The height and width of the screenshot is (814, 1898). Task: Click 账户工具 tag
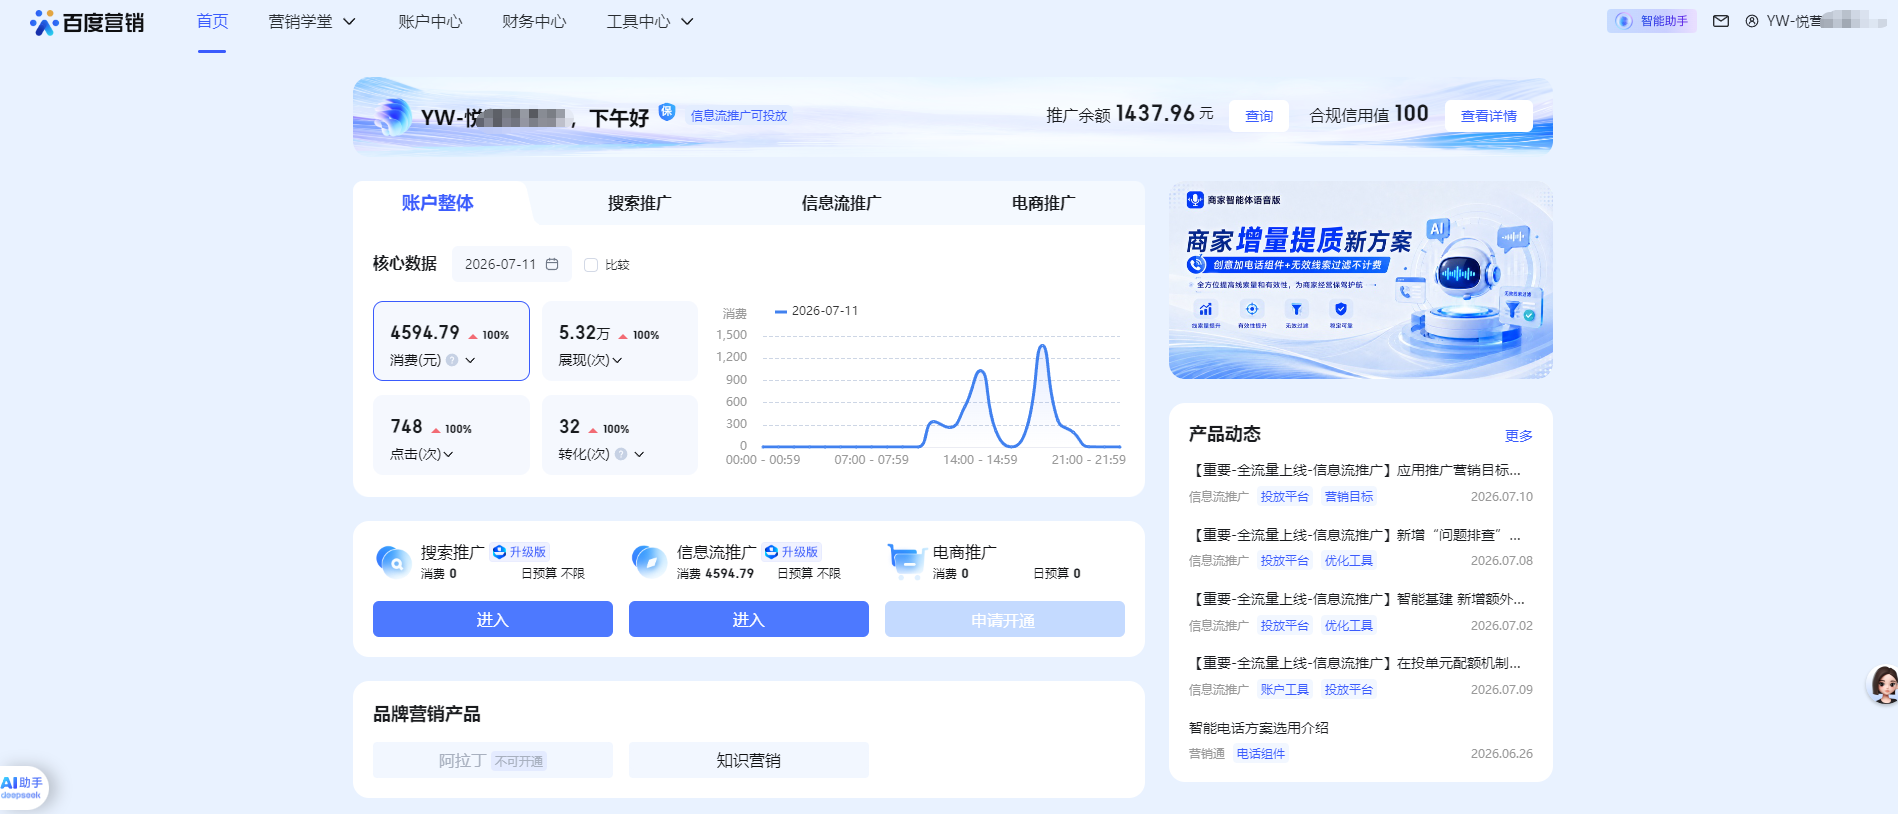(x=1285, y=690)
